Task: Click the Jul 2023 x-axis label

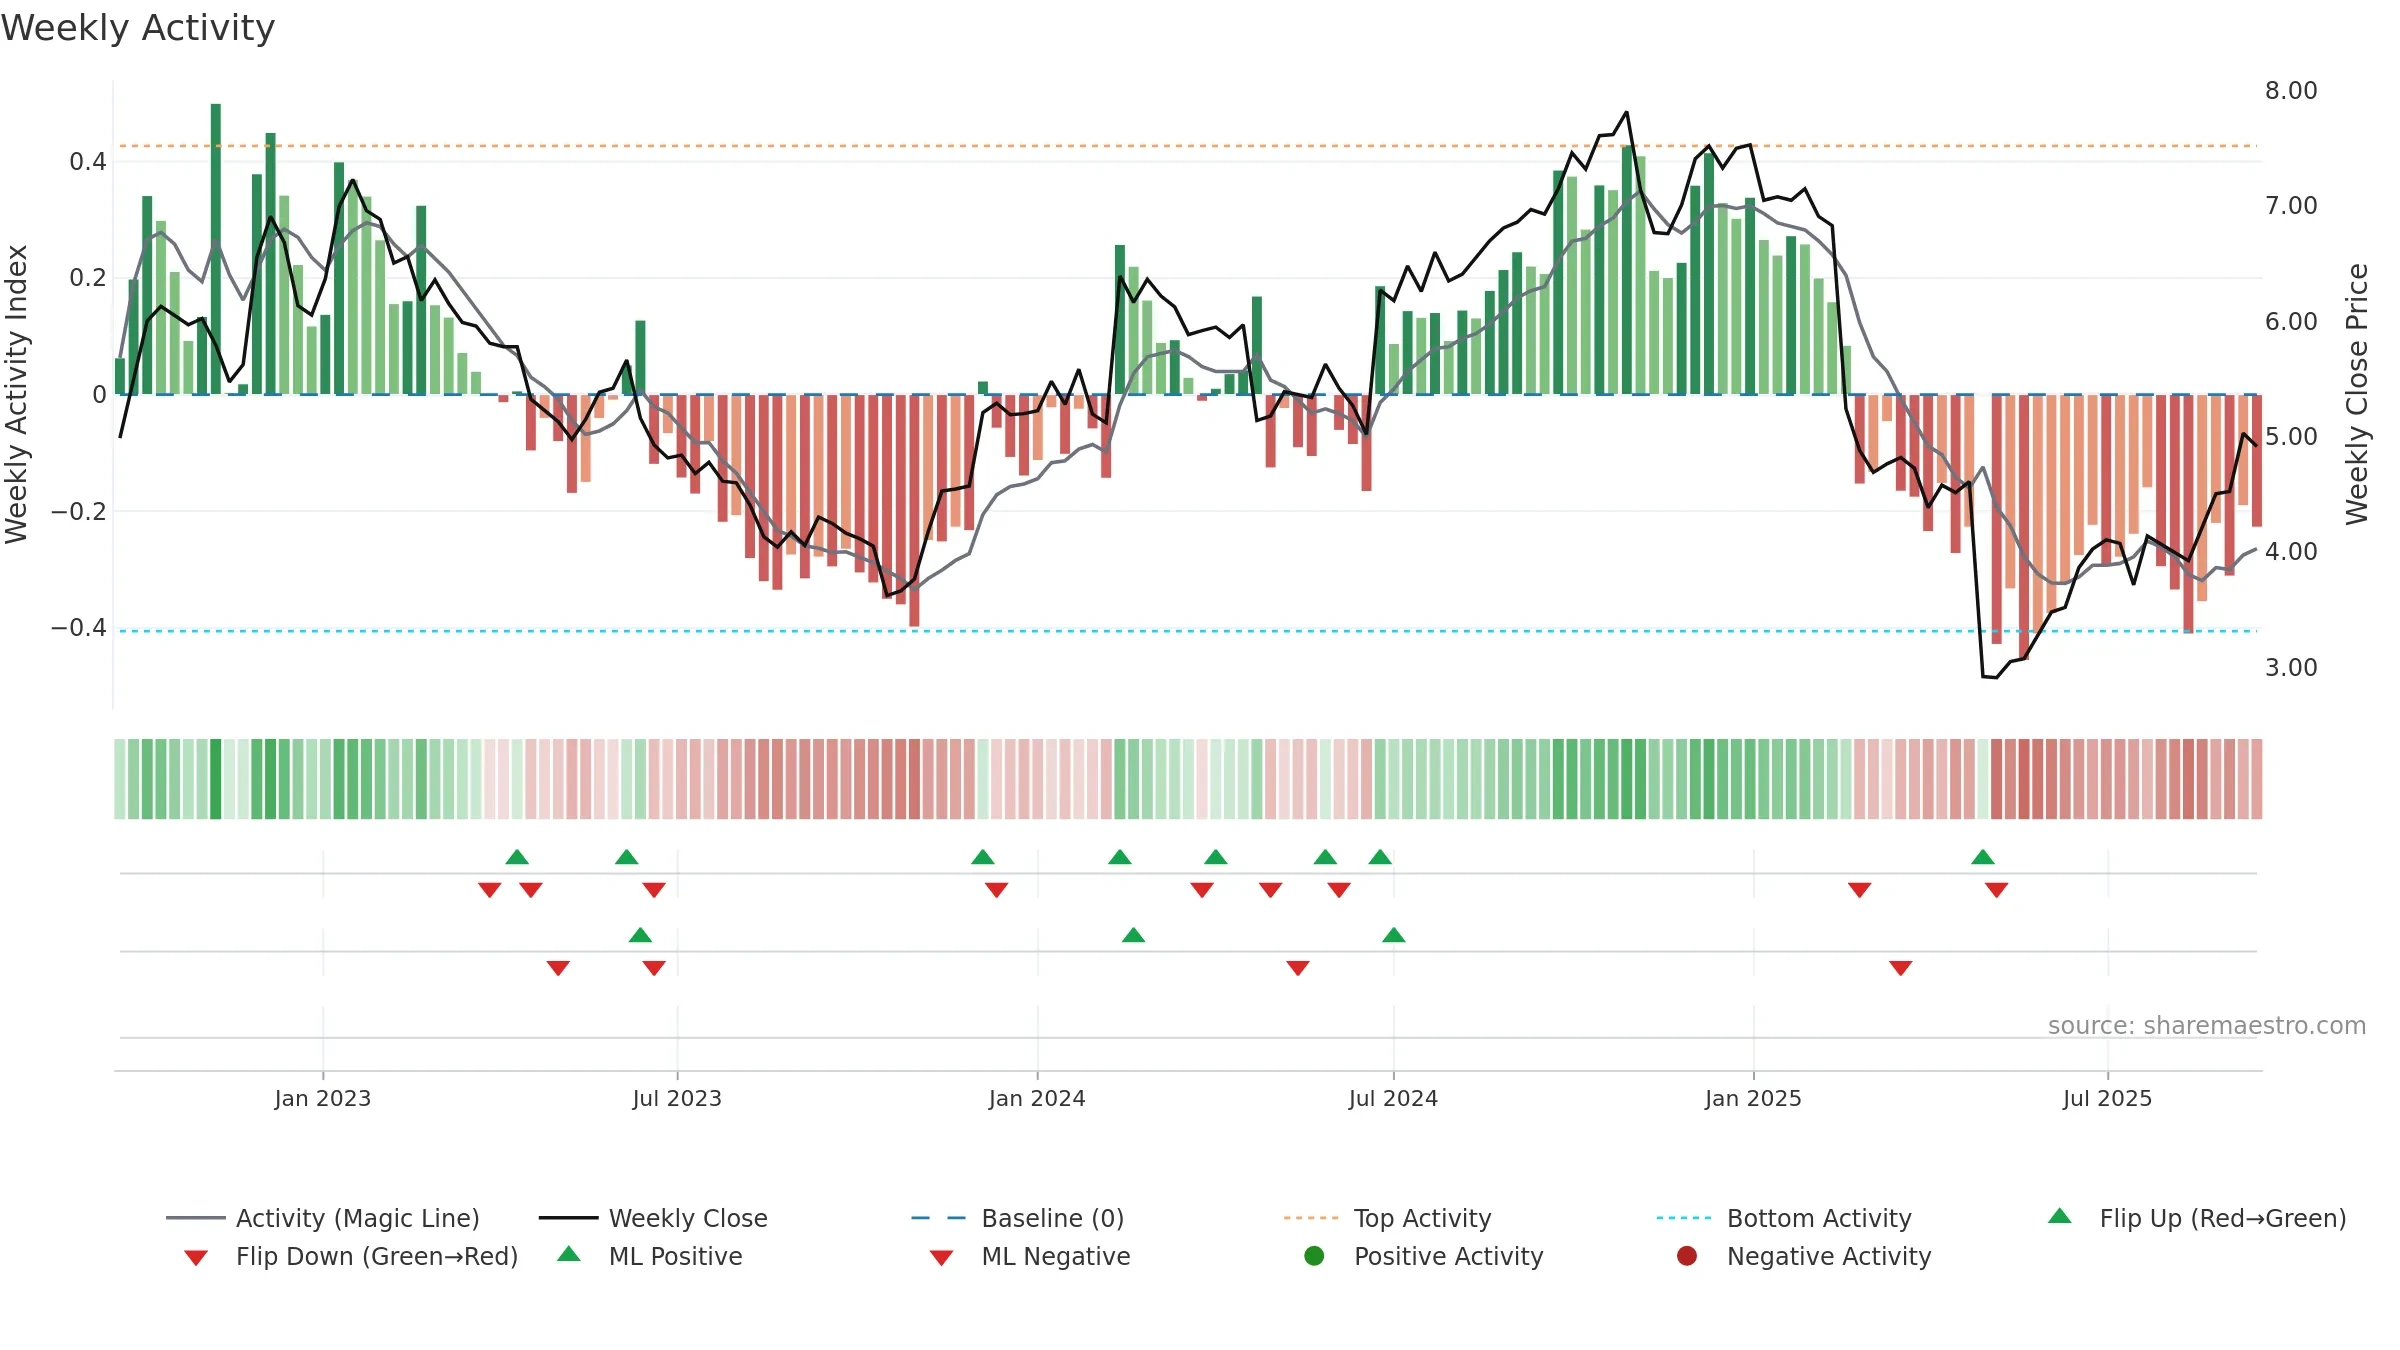Action: click(x=677, y=1098)
